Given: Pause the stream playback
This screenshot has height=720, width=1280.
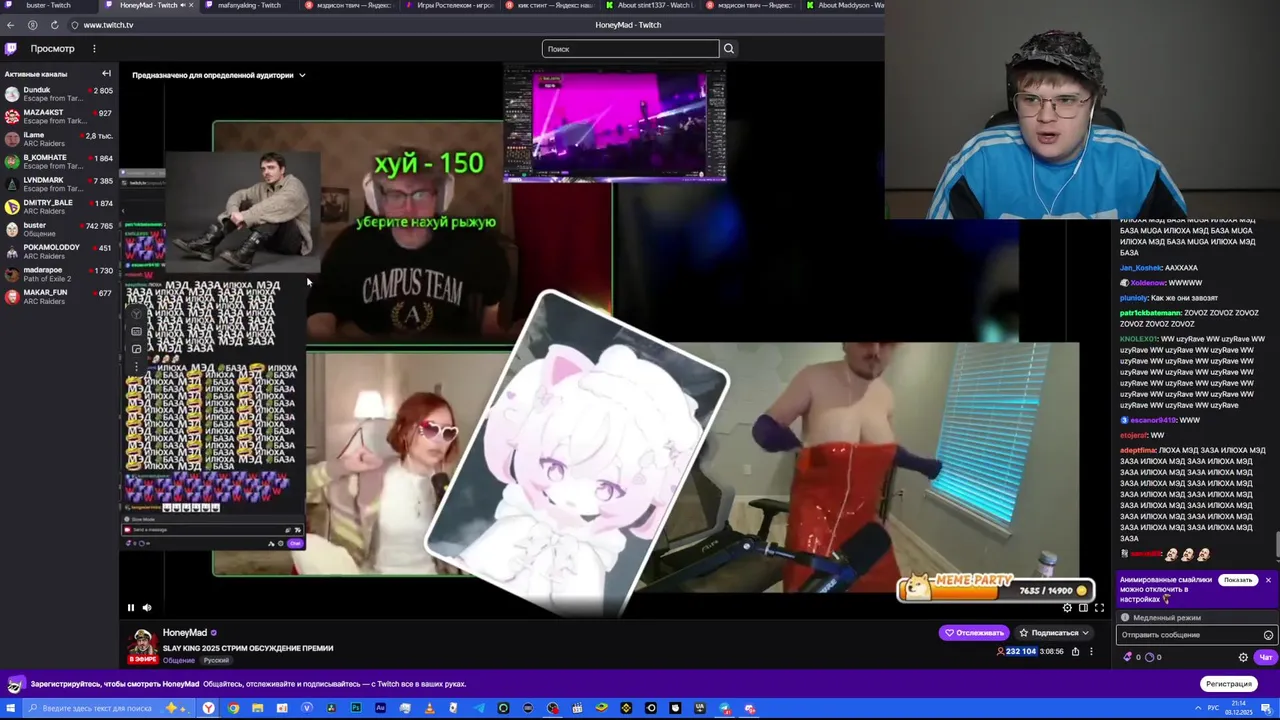Looking at the screenshot, I should pyautogui.click(x=130, y=607).
